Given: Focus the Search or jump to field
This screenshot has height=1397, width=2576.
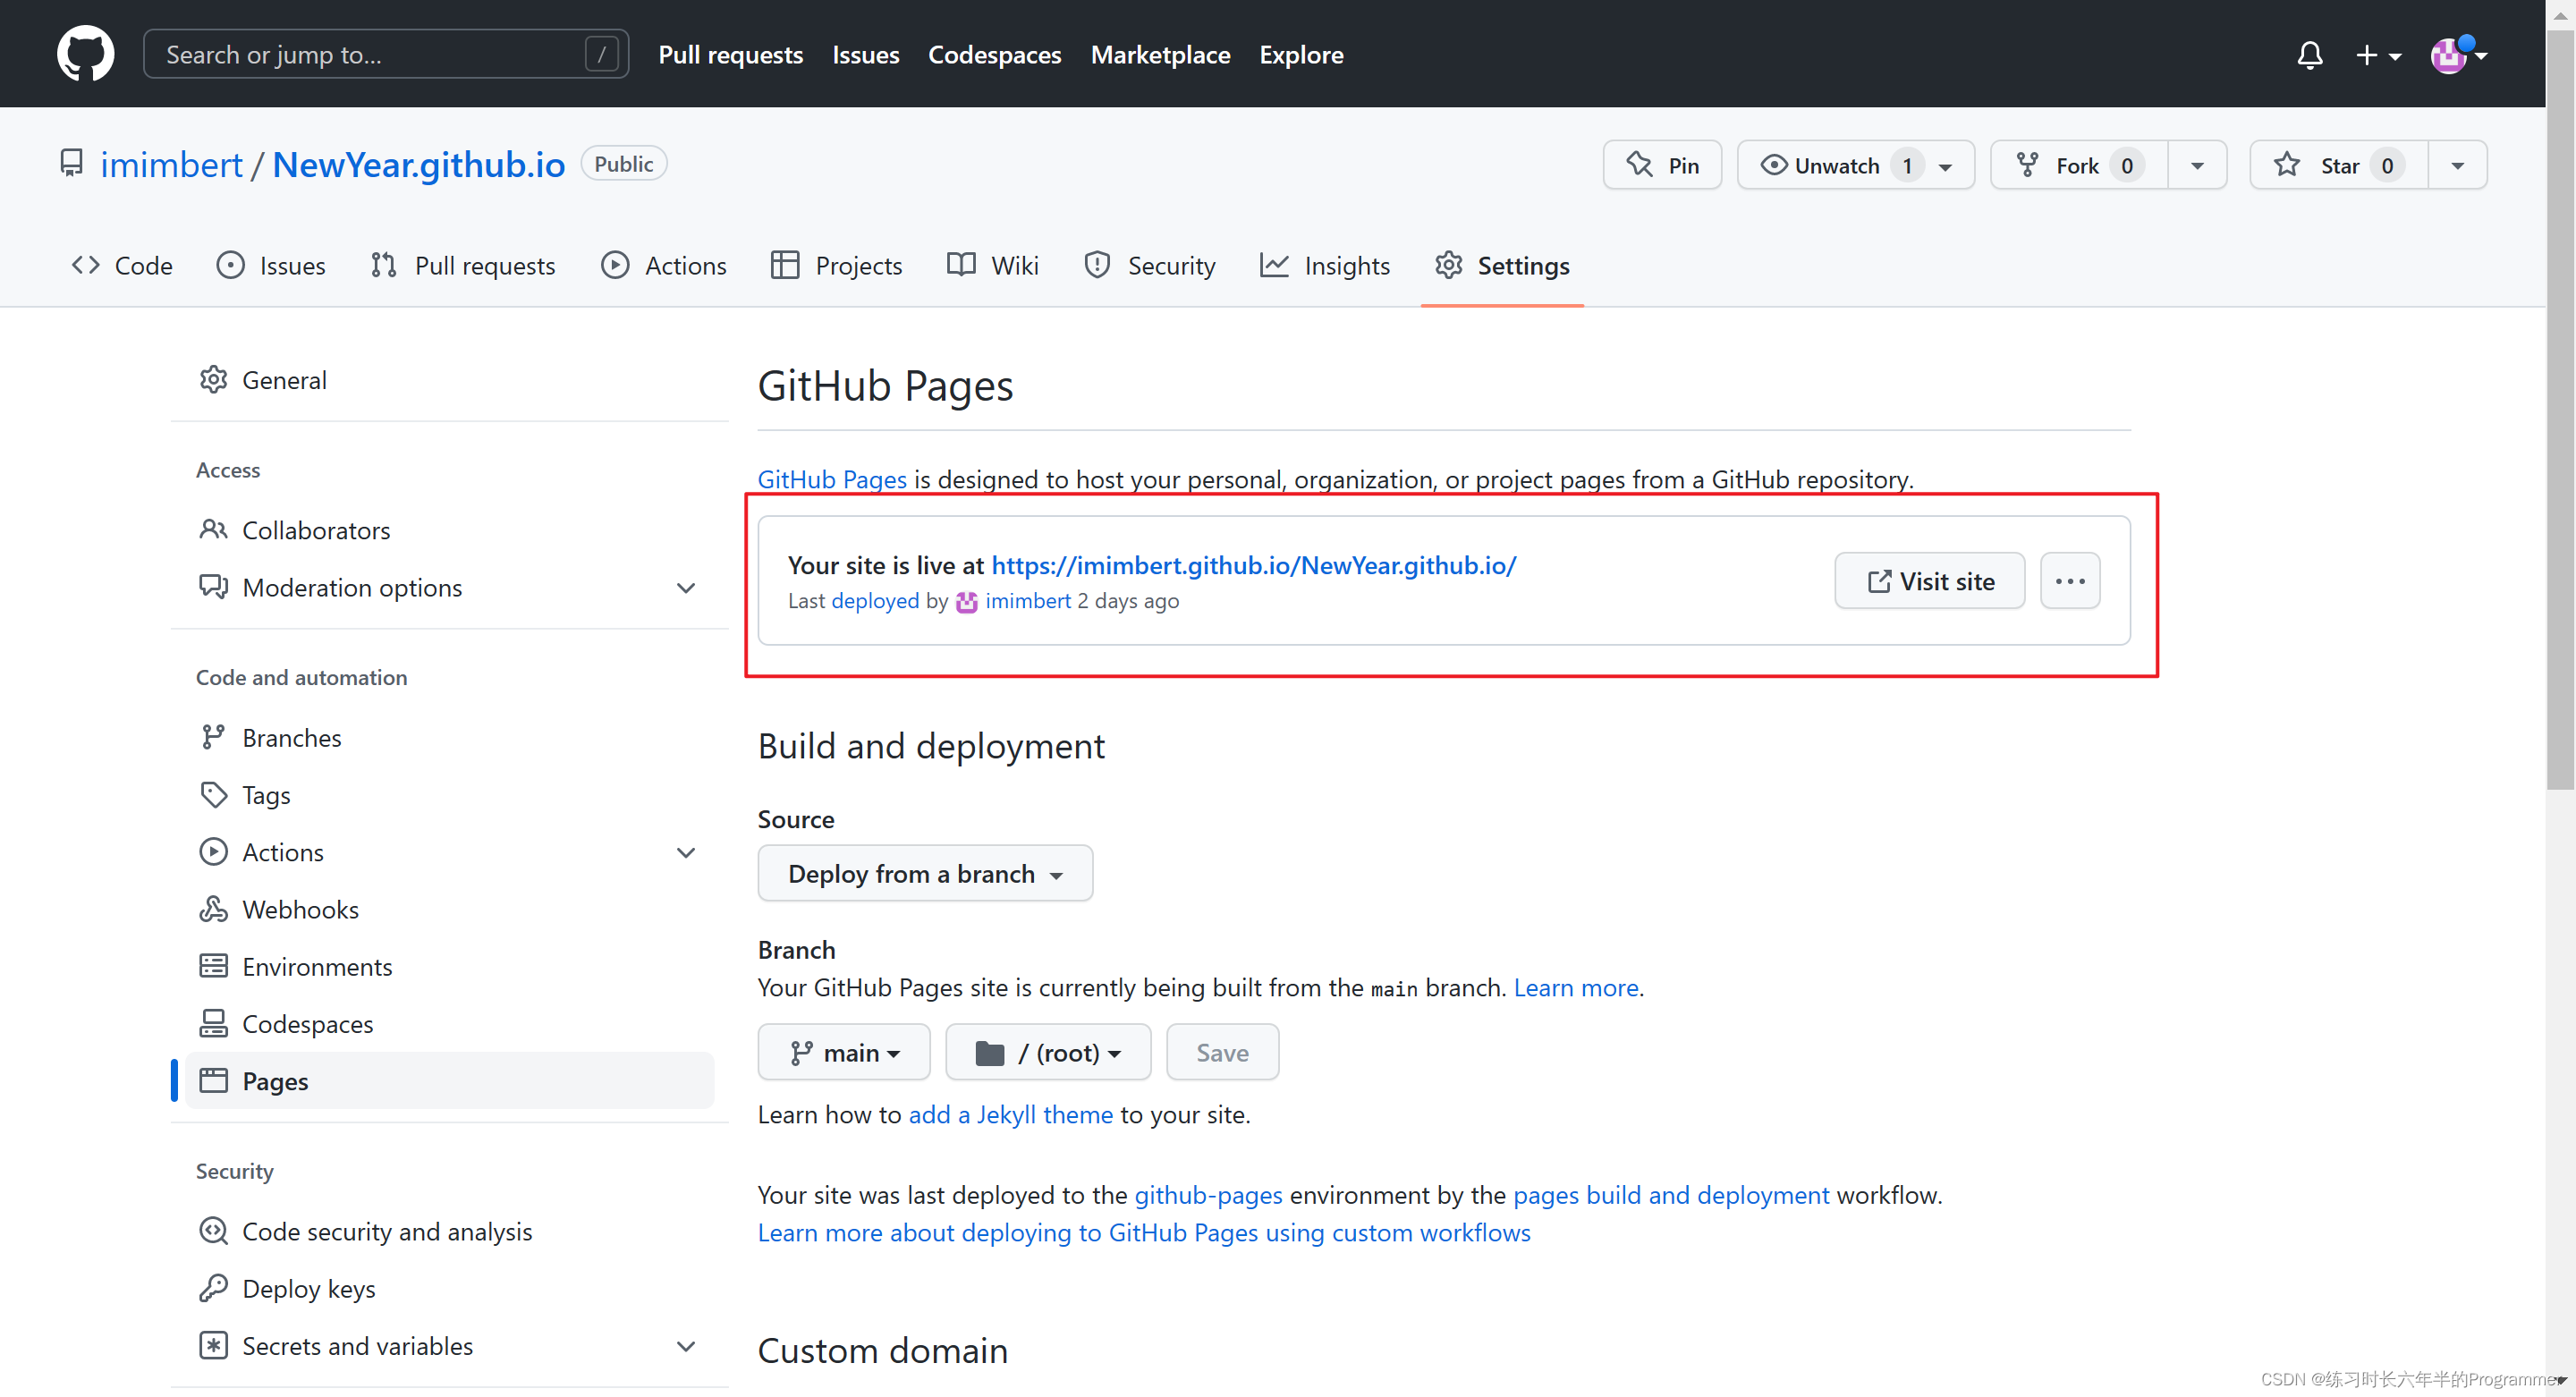Looking at the screenshot, I should tap(385, 54).
